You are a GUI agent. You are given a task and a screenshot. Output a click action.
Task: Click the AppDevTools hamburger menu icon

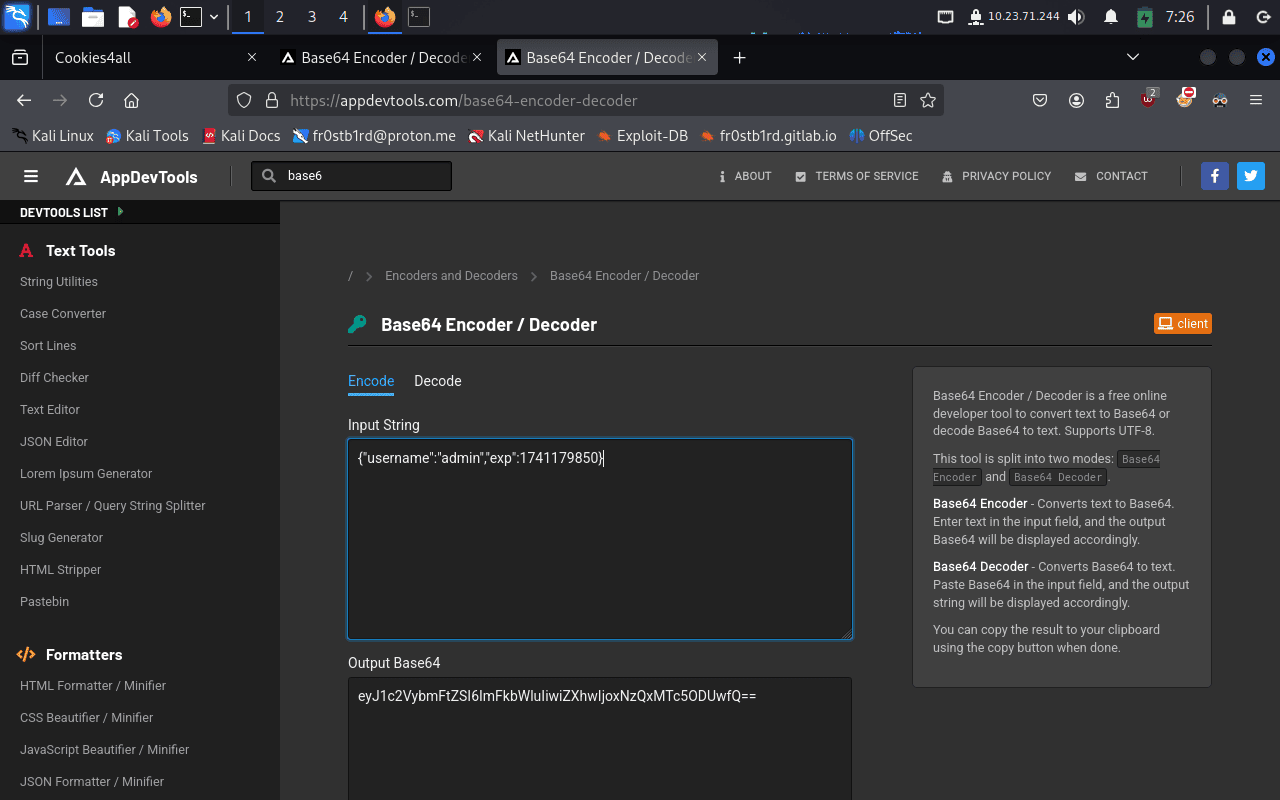tap(31, 176)
